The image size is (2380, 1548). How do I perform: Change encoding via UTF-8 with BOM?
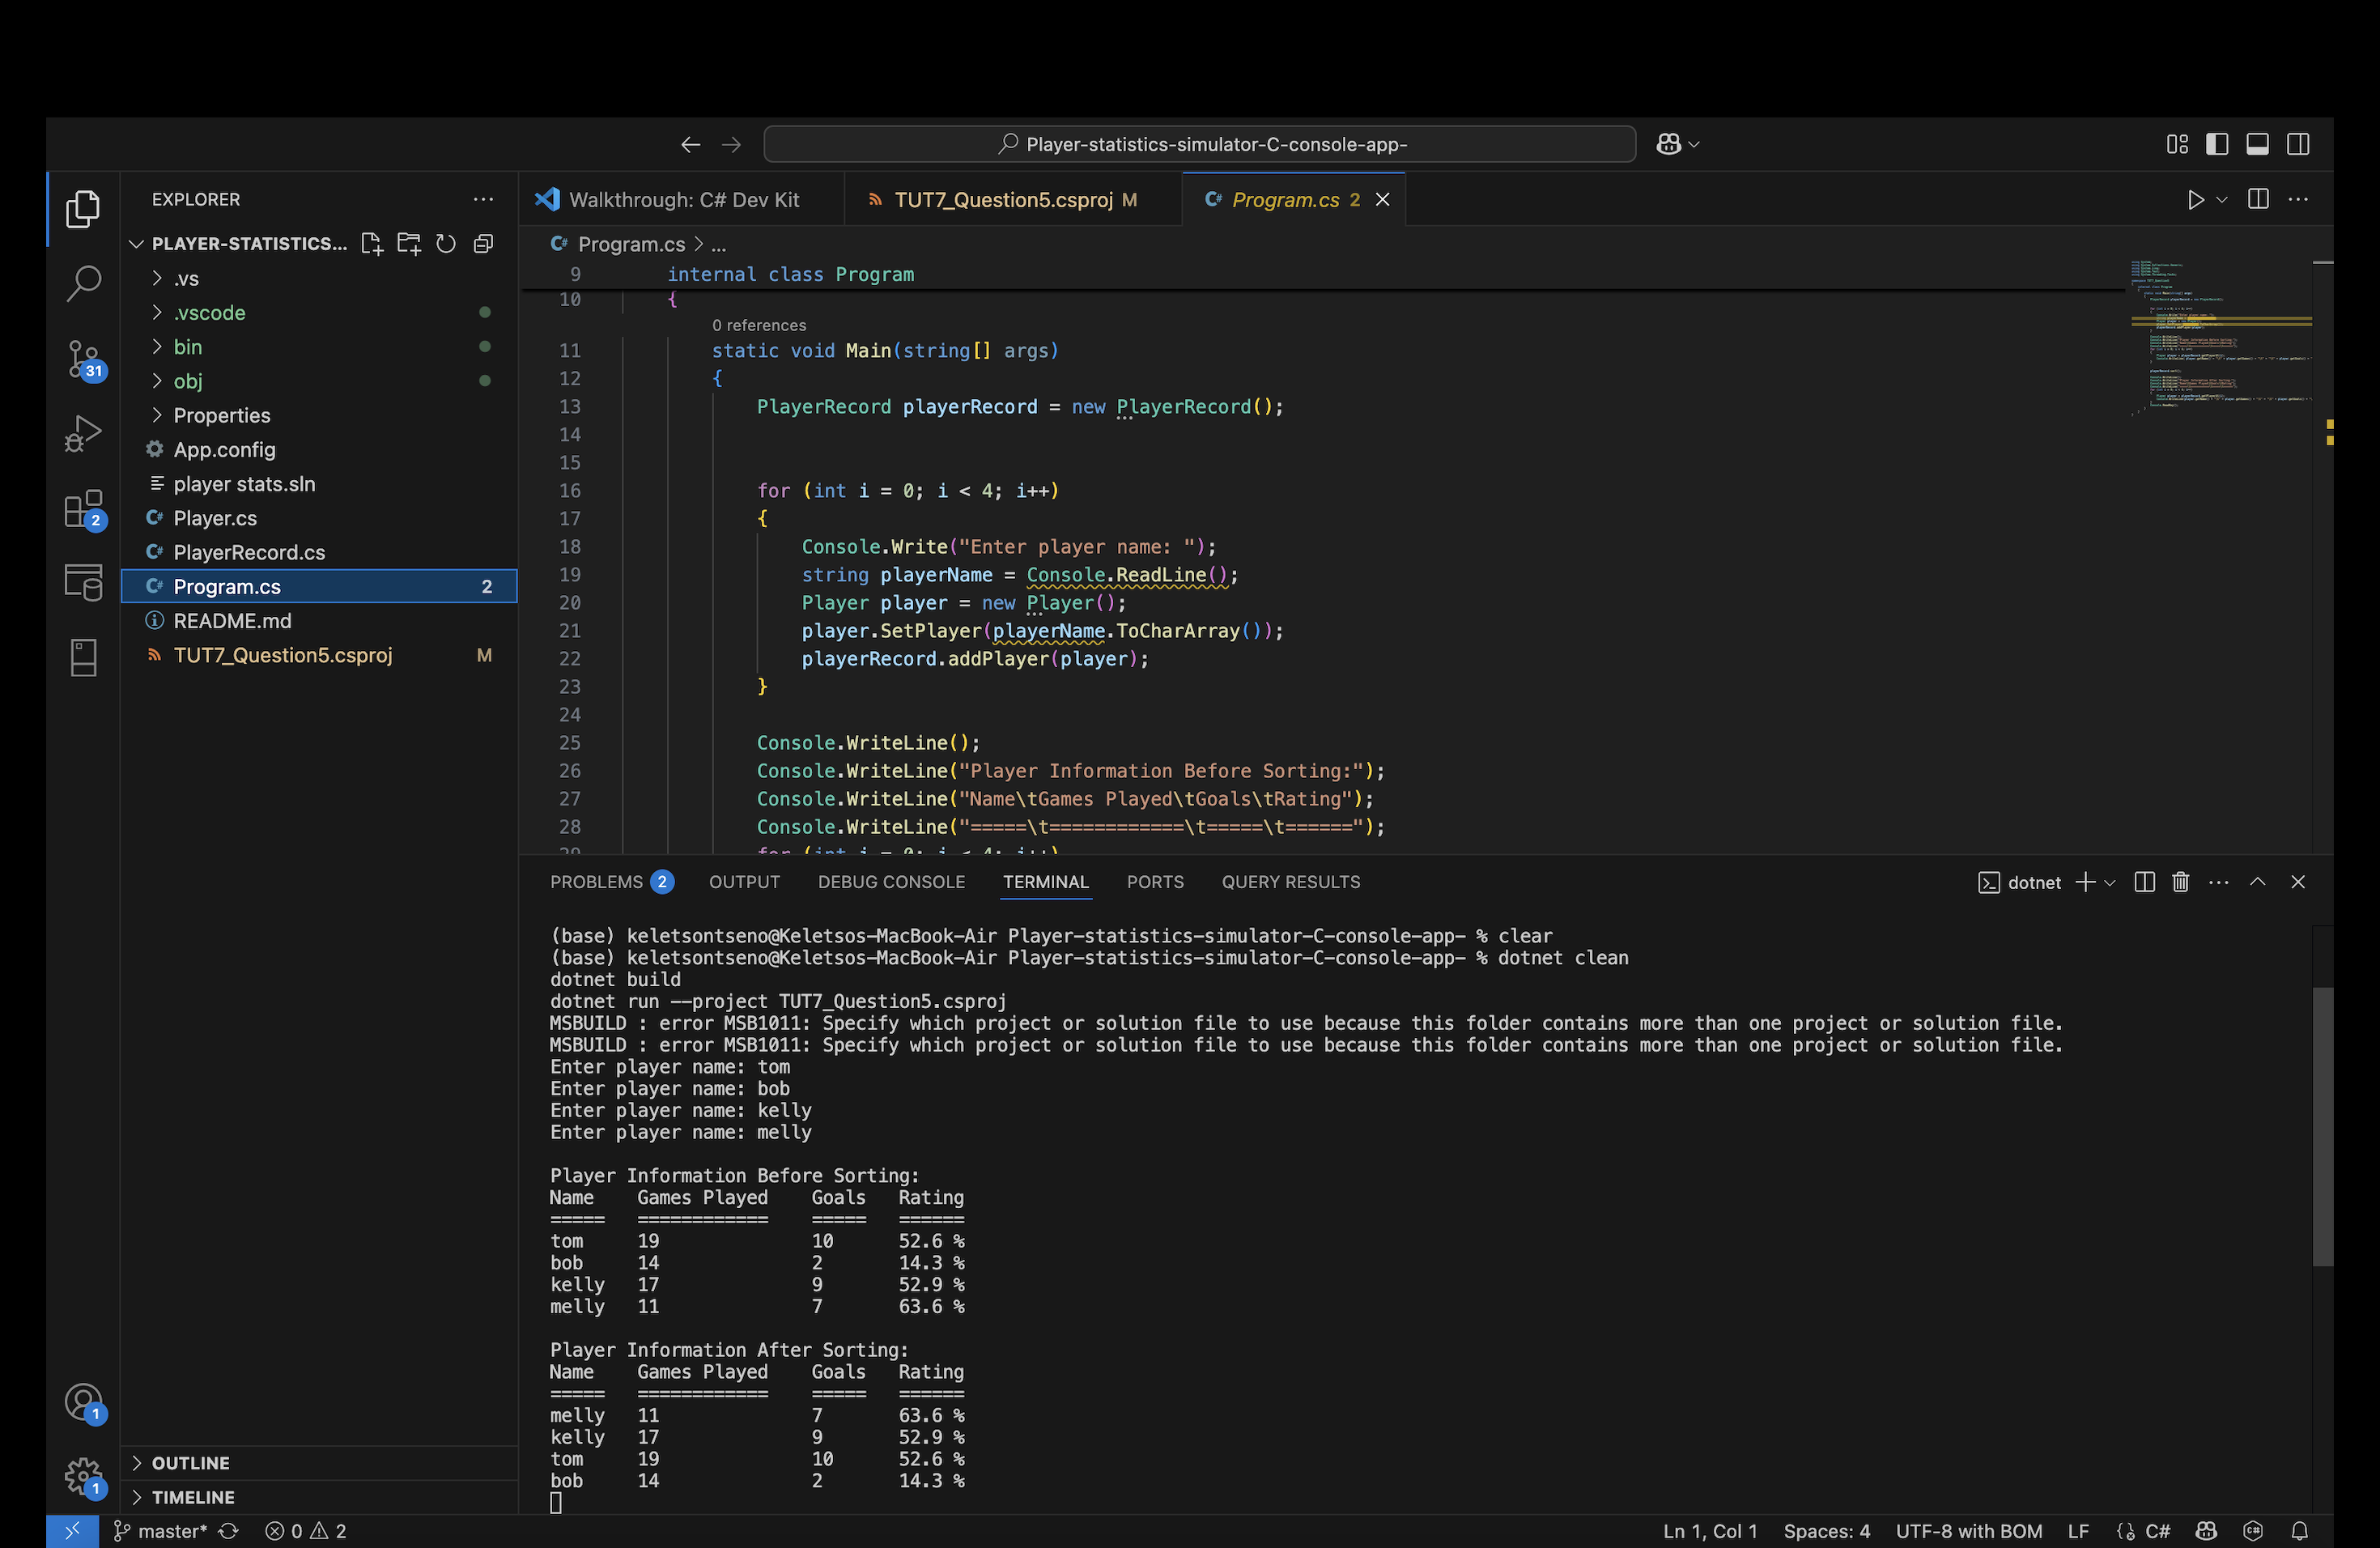1968,1531
